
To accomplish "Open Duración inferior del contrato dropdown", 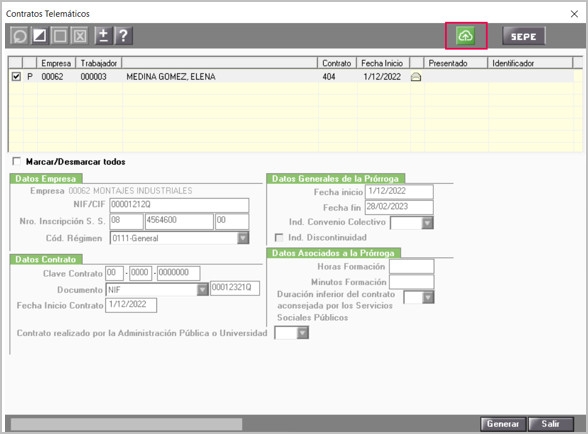I will point(428,297).
